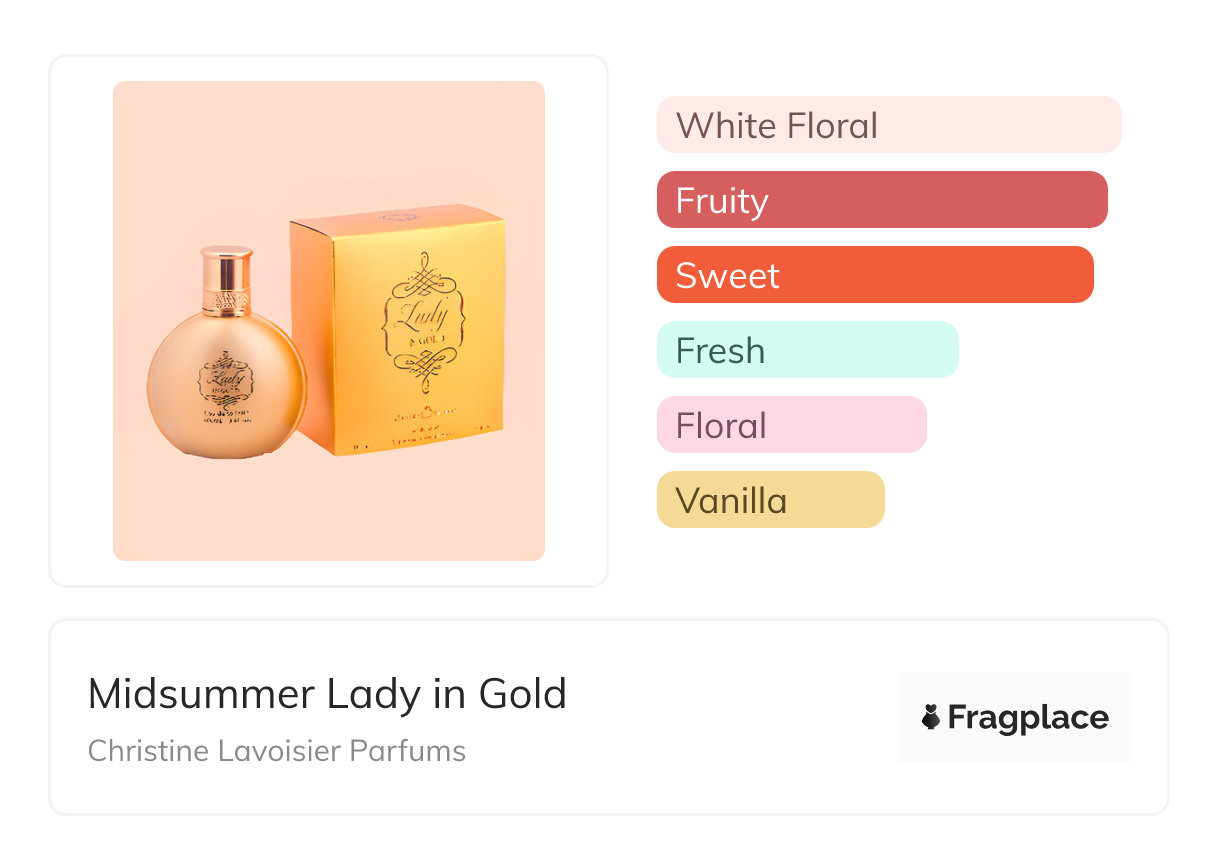
Task: Click the top flap of the gold box
Action: click(400, 215)
